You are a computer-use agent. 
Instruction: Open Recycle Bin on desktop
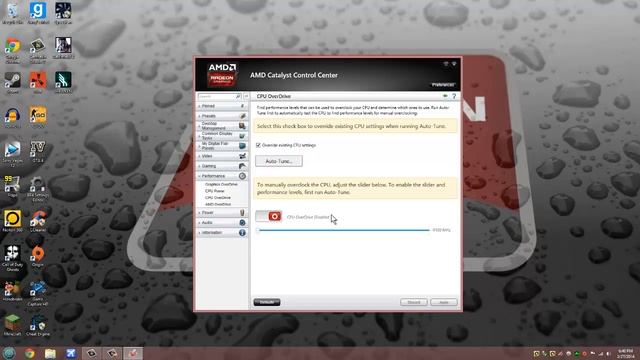(x=12, y=13)
